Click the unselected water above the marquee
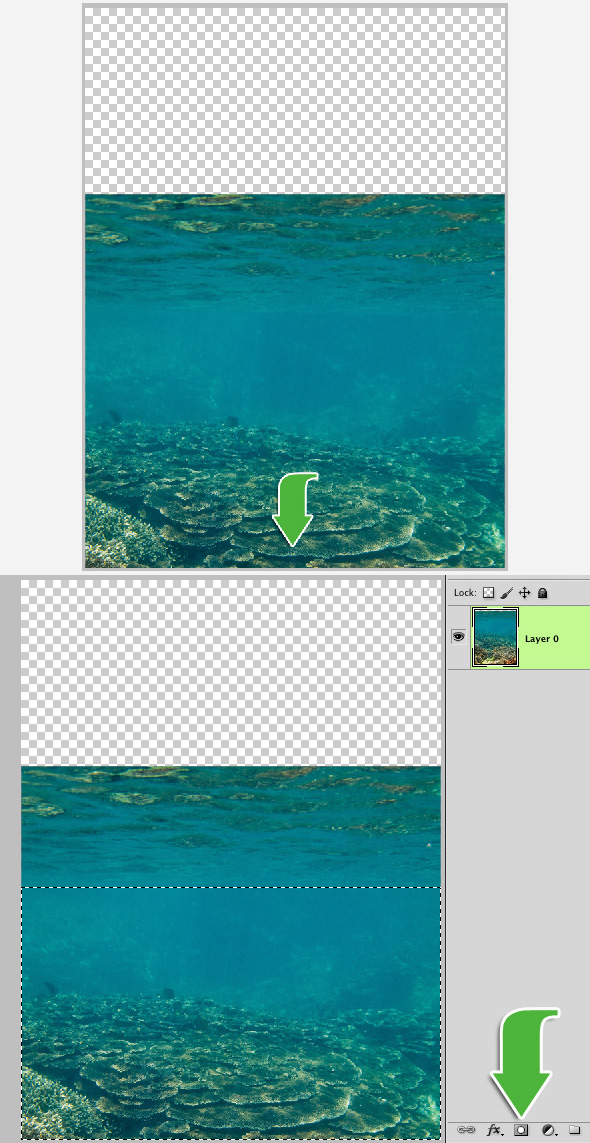Image resolution: width=590 pixels, height=1143 pixels. tap(231, 826)
